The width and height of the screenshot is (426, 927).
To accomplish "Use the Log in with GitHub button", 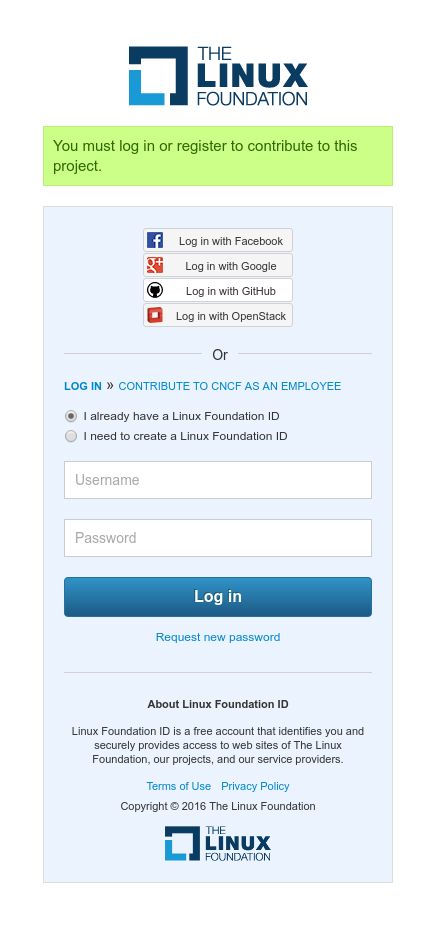I will [218, 290].
